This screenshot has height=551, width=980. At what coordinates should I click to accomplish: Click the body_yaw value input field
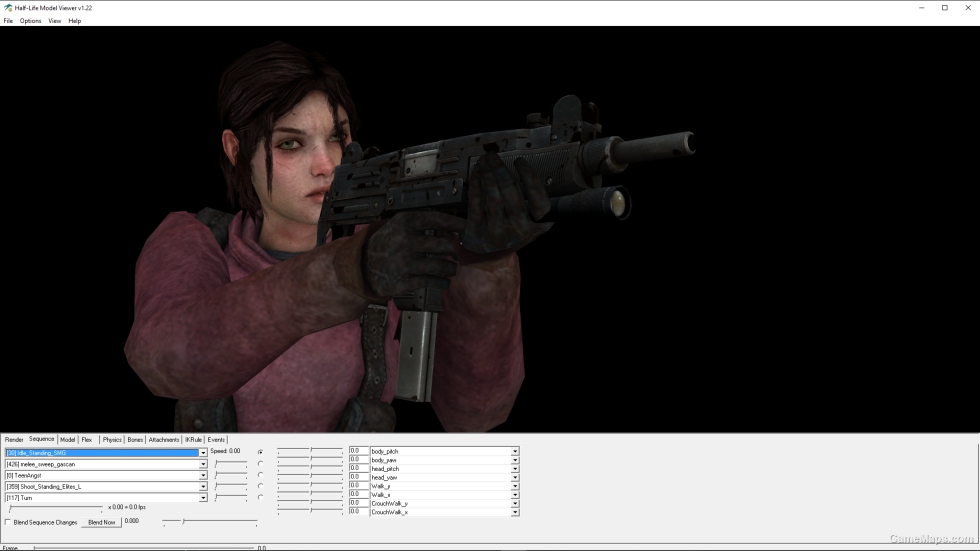[x=358, y=459]
